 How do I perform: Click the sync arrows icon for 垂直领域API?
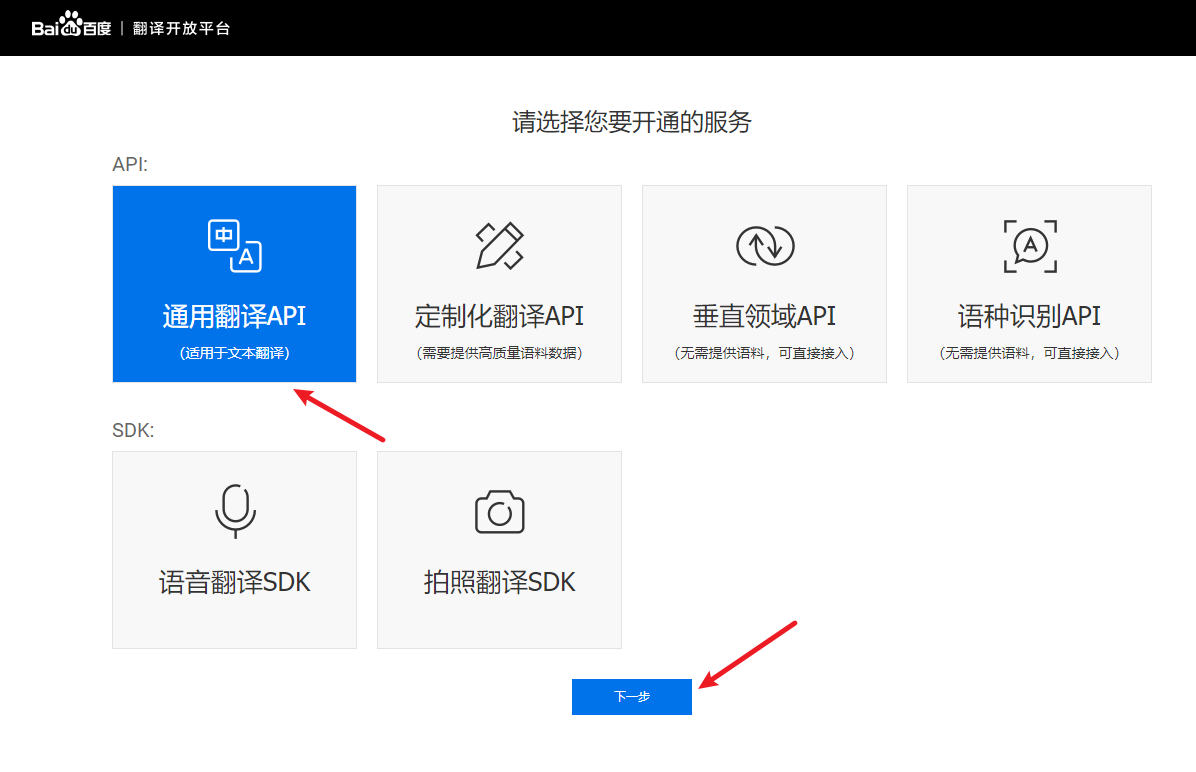click(765, 246)
